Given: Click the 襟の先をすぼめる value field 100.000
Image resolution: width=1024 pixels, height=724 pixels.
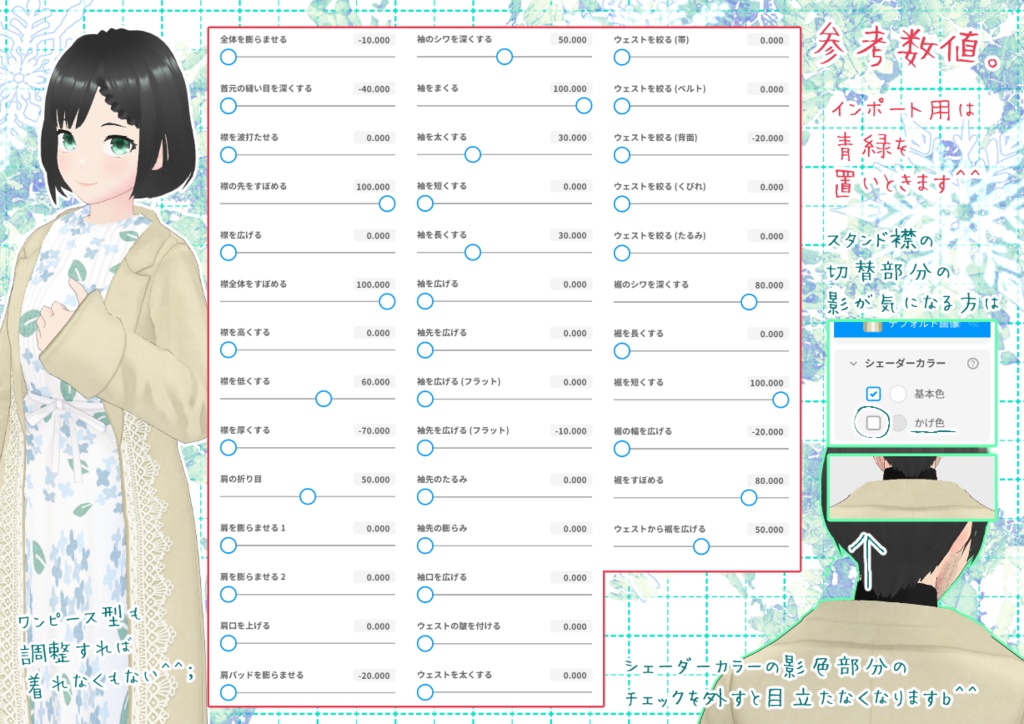Looking at the screenshot, I should pos(374,187).
